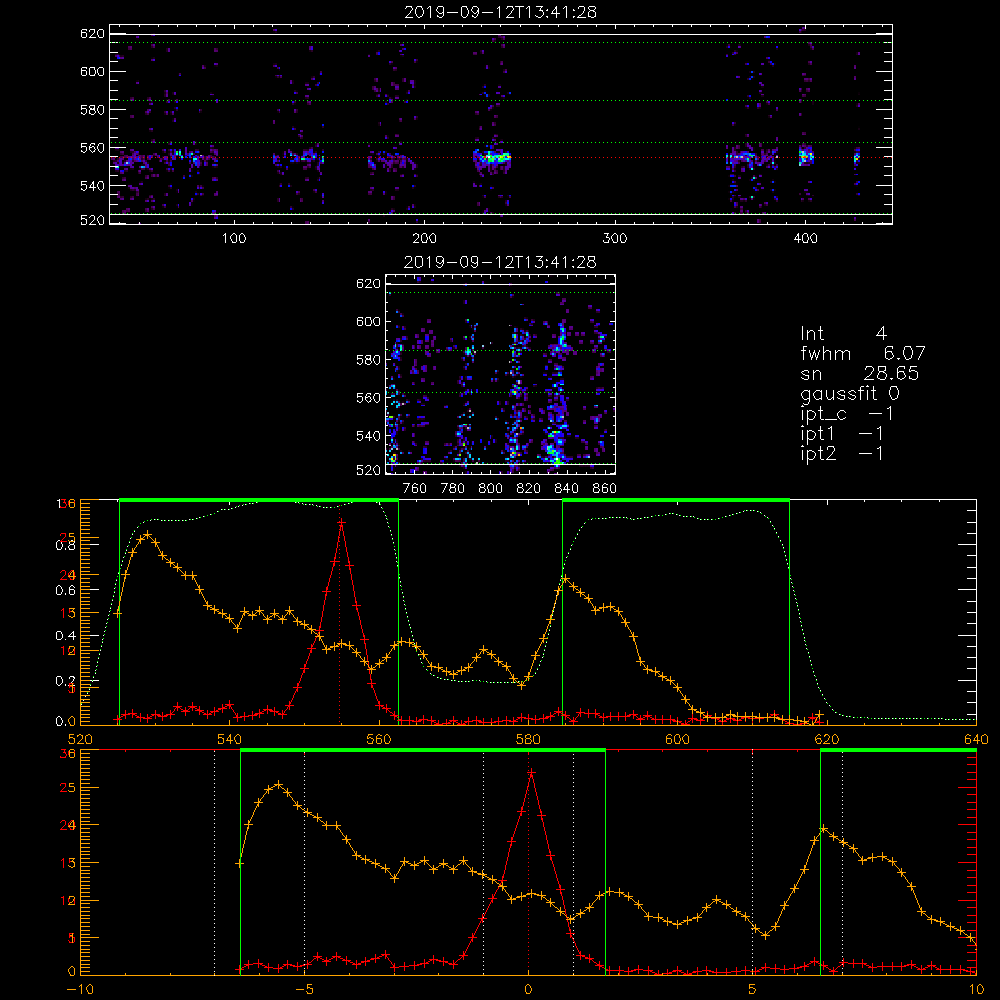Click y-axis label 0.8 on third plot
Screen dimensions: 1000x1000
coord(66,545)
